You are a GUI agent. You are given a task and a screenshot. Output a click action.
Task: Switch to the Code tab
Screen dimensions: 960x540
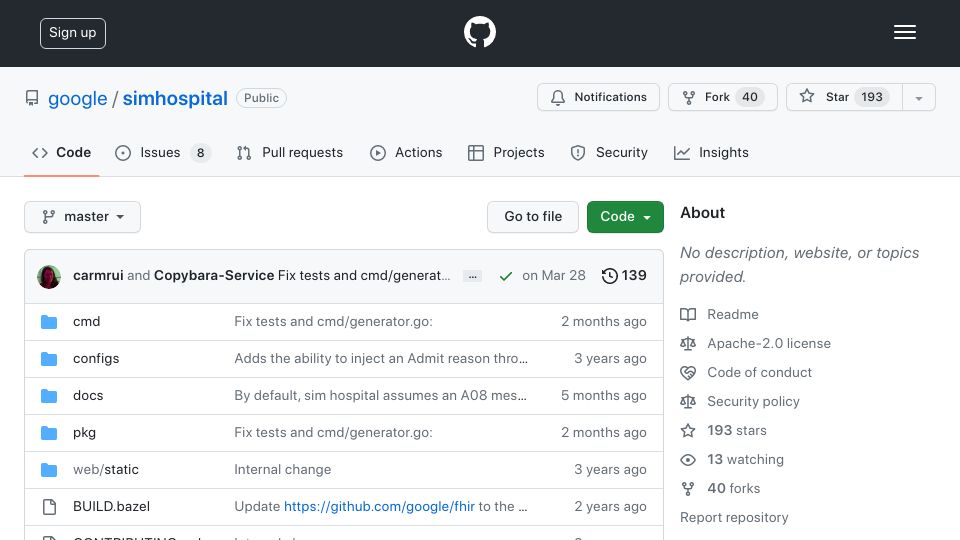click(x=61, y=152)
